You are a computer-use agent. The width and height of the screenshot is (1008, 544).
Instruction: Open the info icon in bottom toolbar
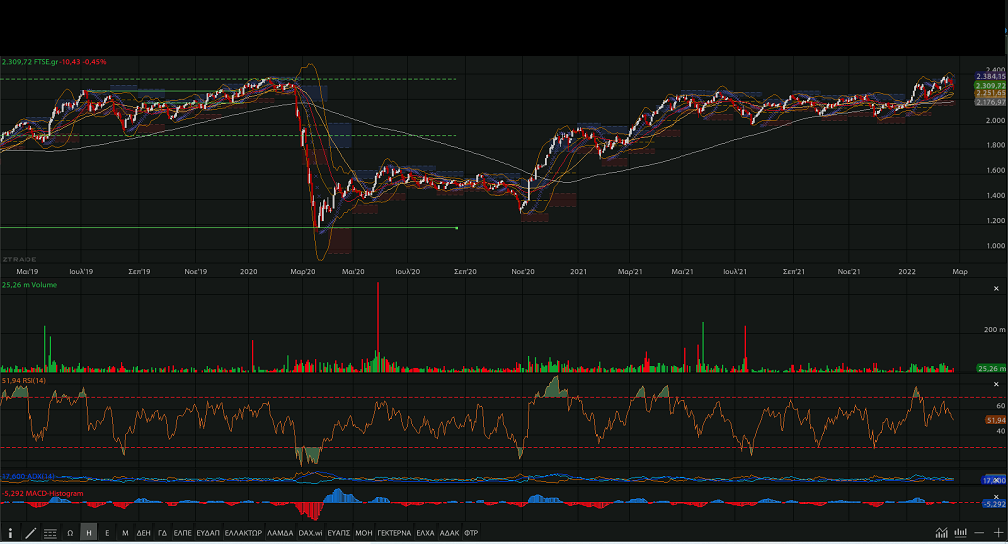tap(10, 533)
